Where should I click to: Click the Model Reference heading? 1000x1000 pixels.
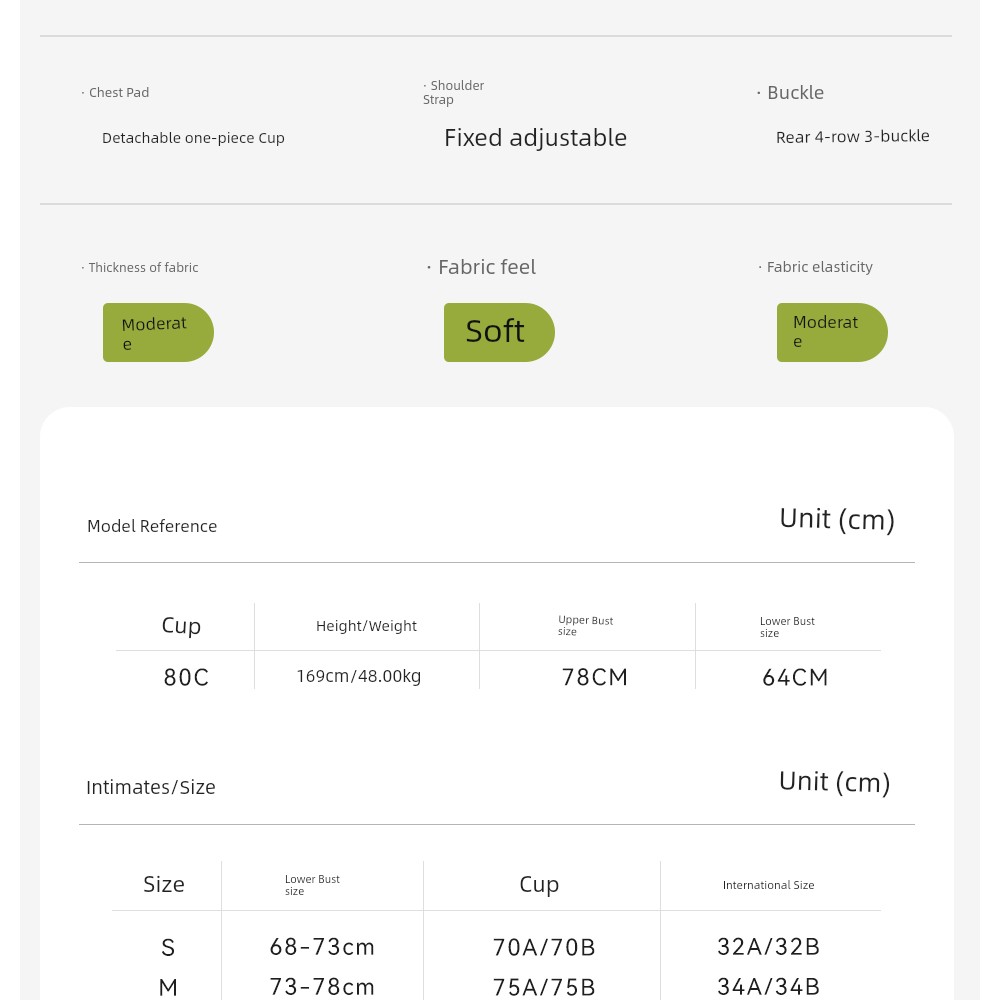[152, 526]
